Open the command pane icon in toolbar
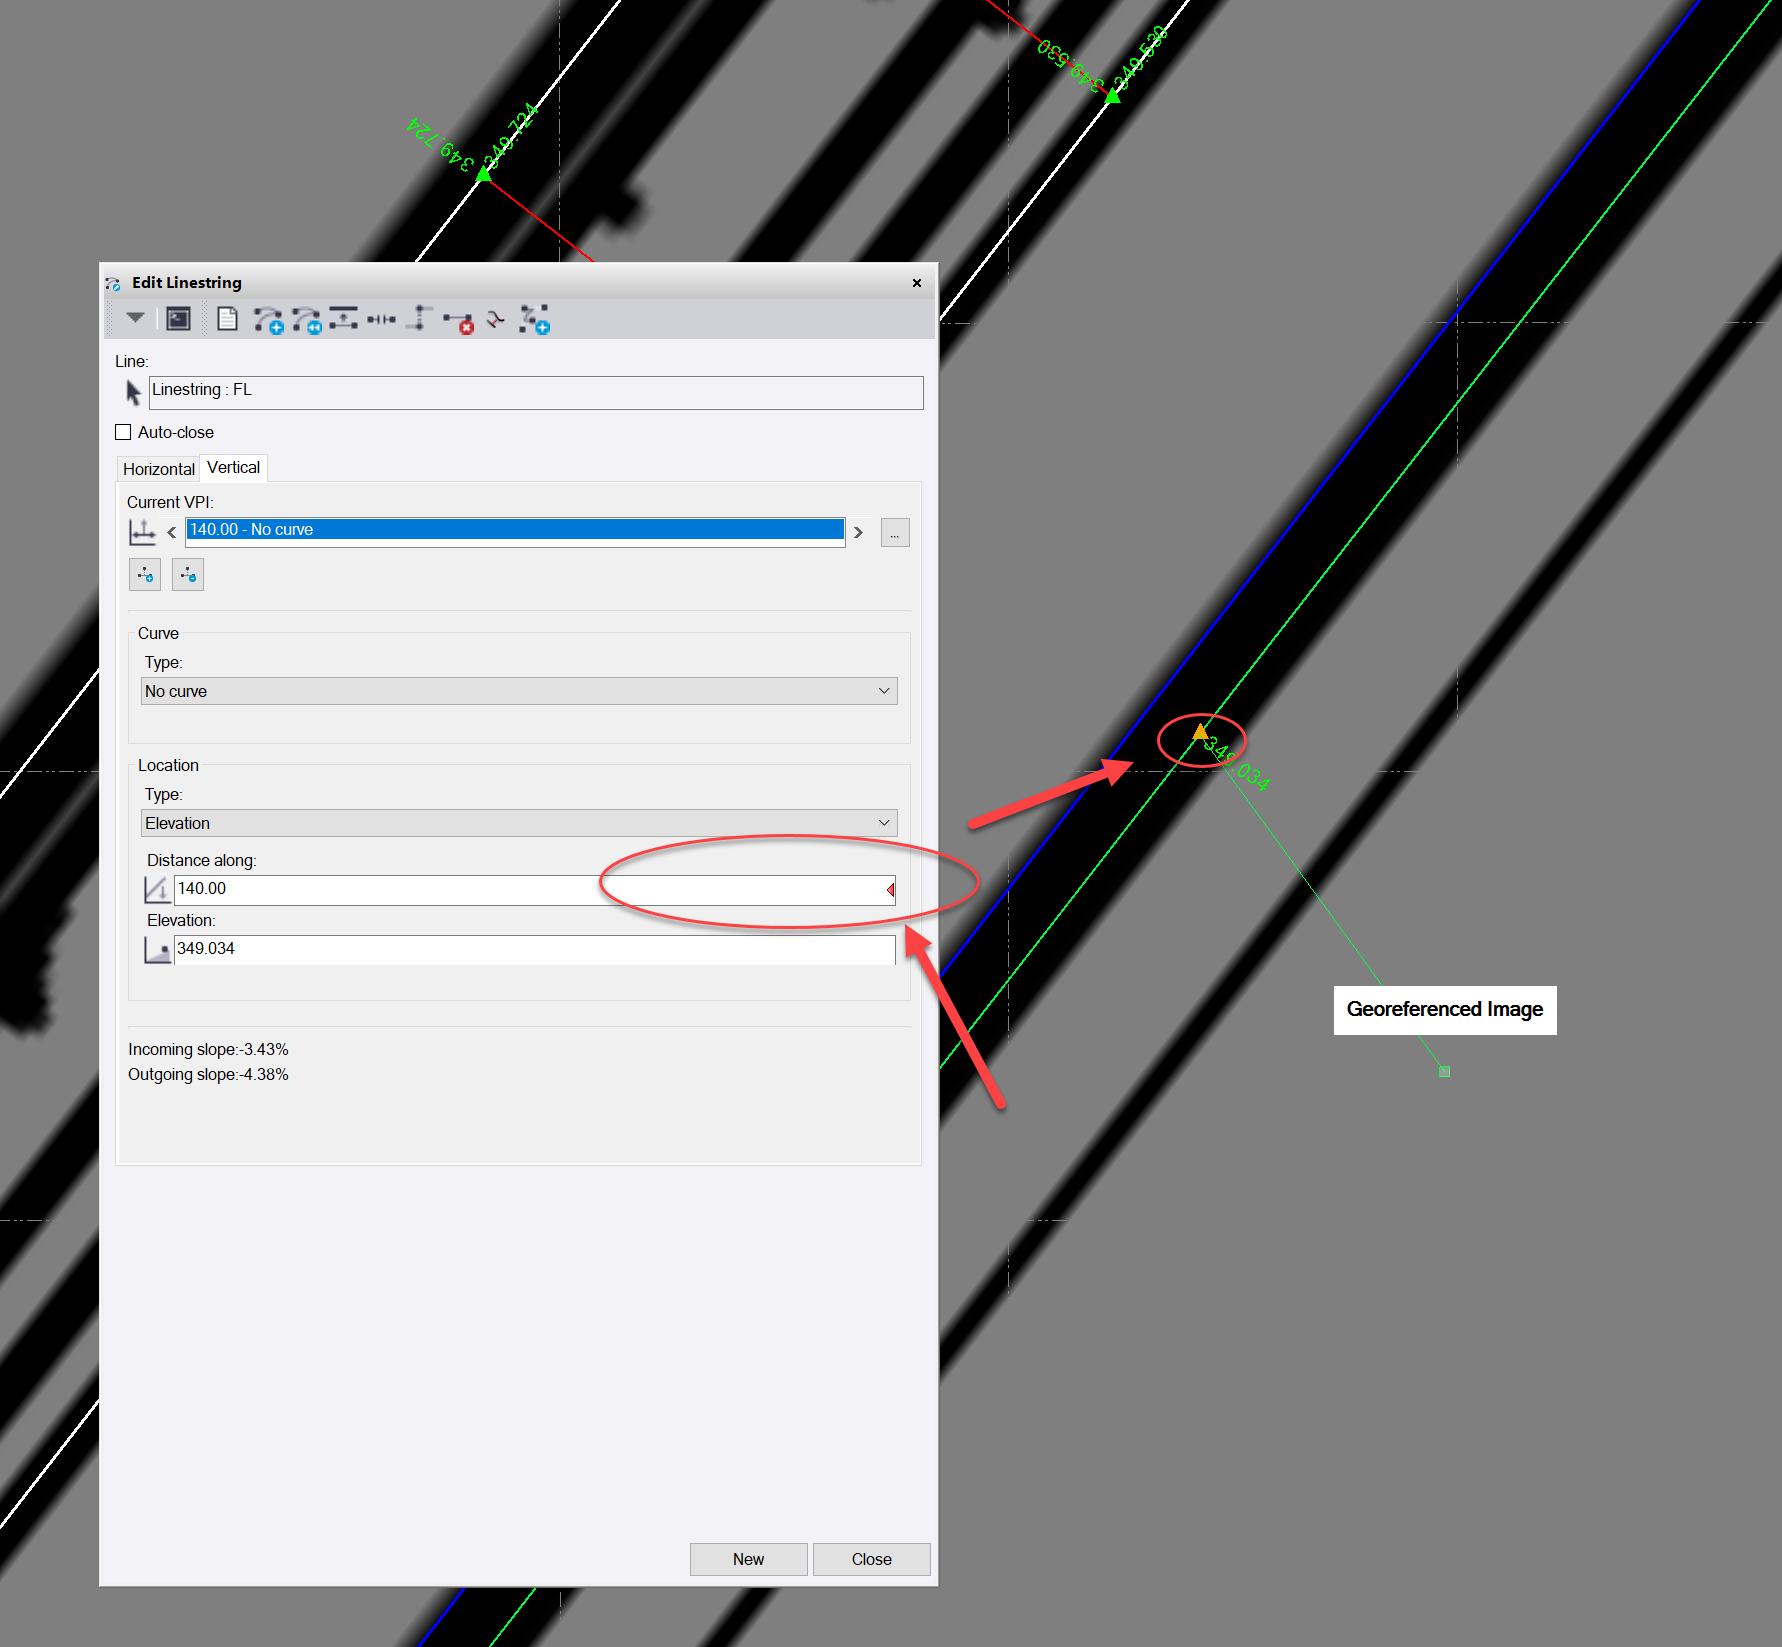1782x1647 pixels. coord(178,319)
